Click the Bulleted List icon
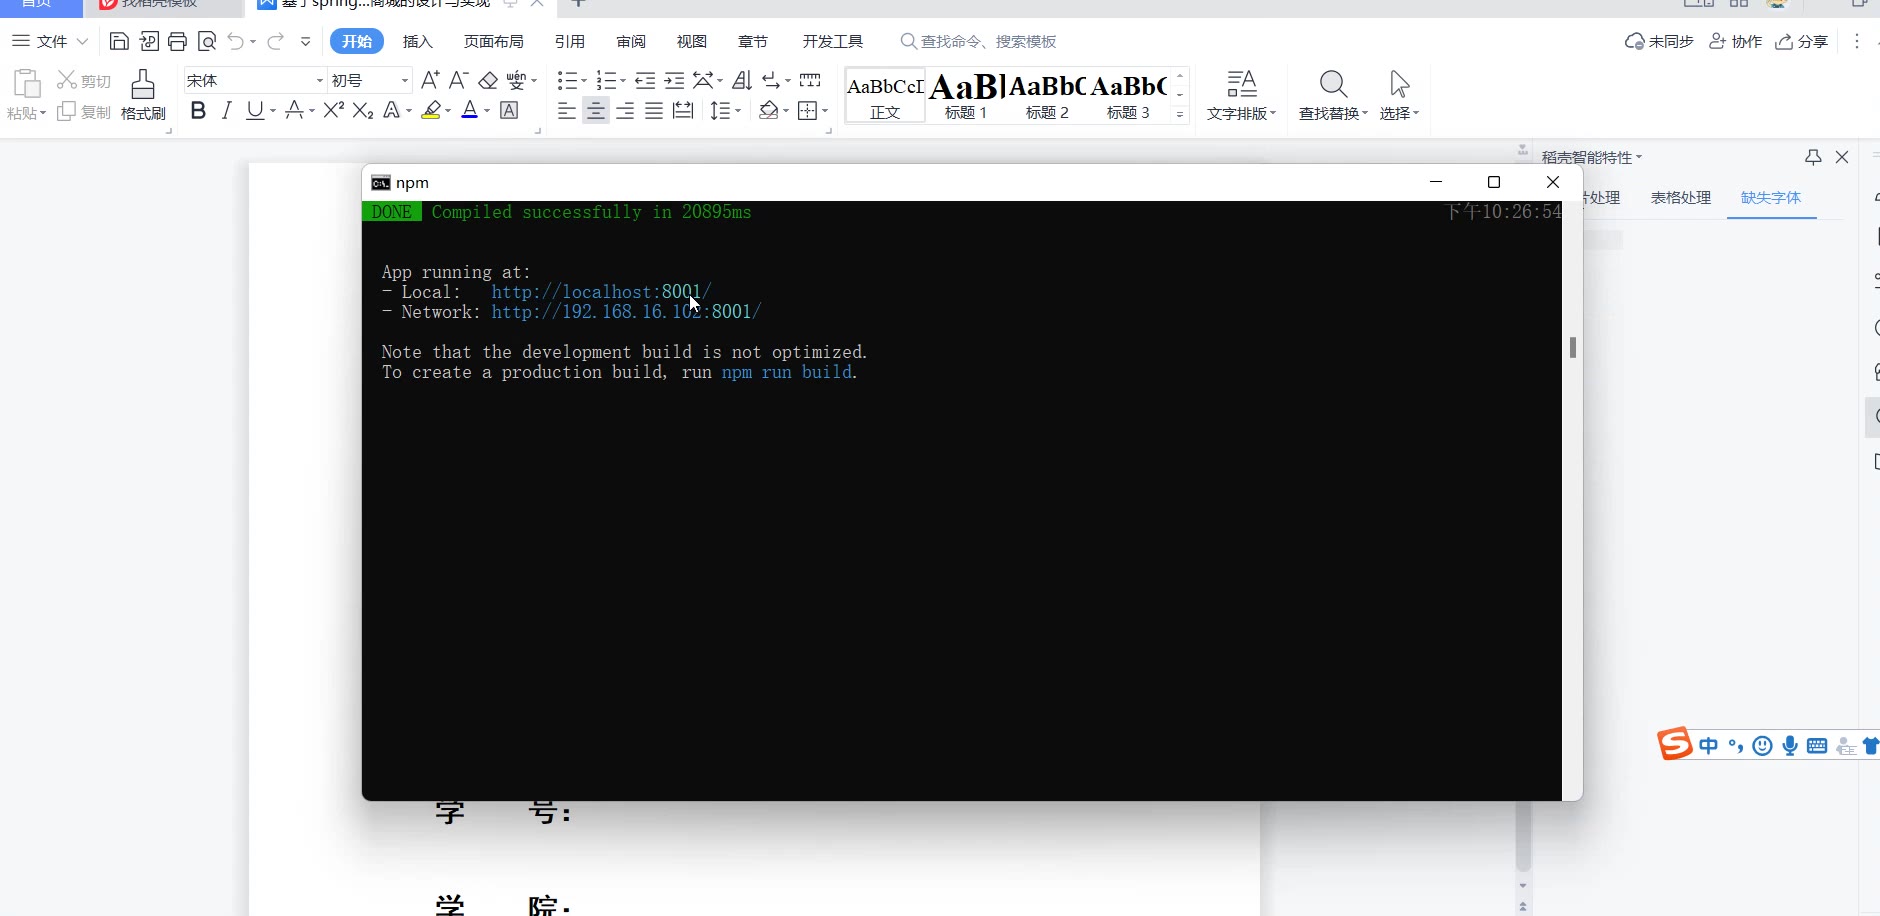This screenshot has width=1880, height=916. click(567, 80)
